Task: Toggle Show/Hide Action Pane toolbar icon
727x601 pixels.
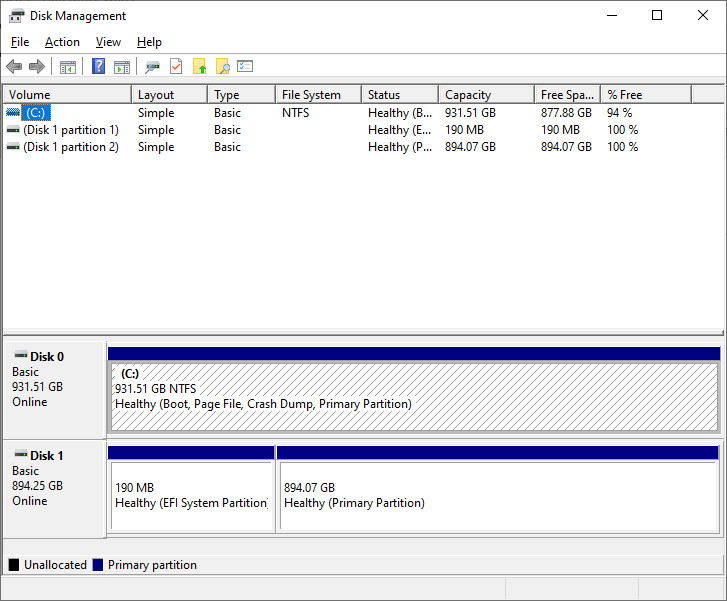Action: tap(122, 67)
